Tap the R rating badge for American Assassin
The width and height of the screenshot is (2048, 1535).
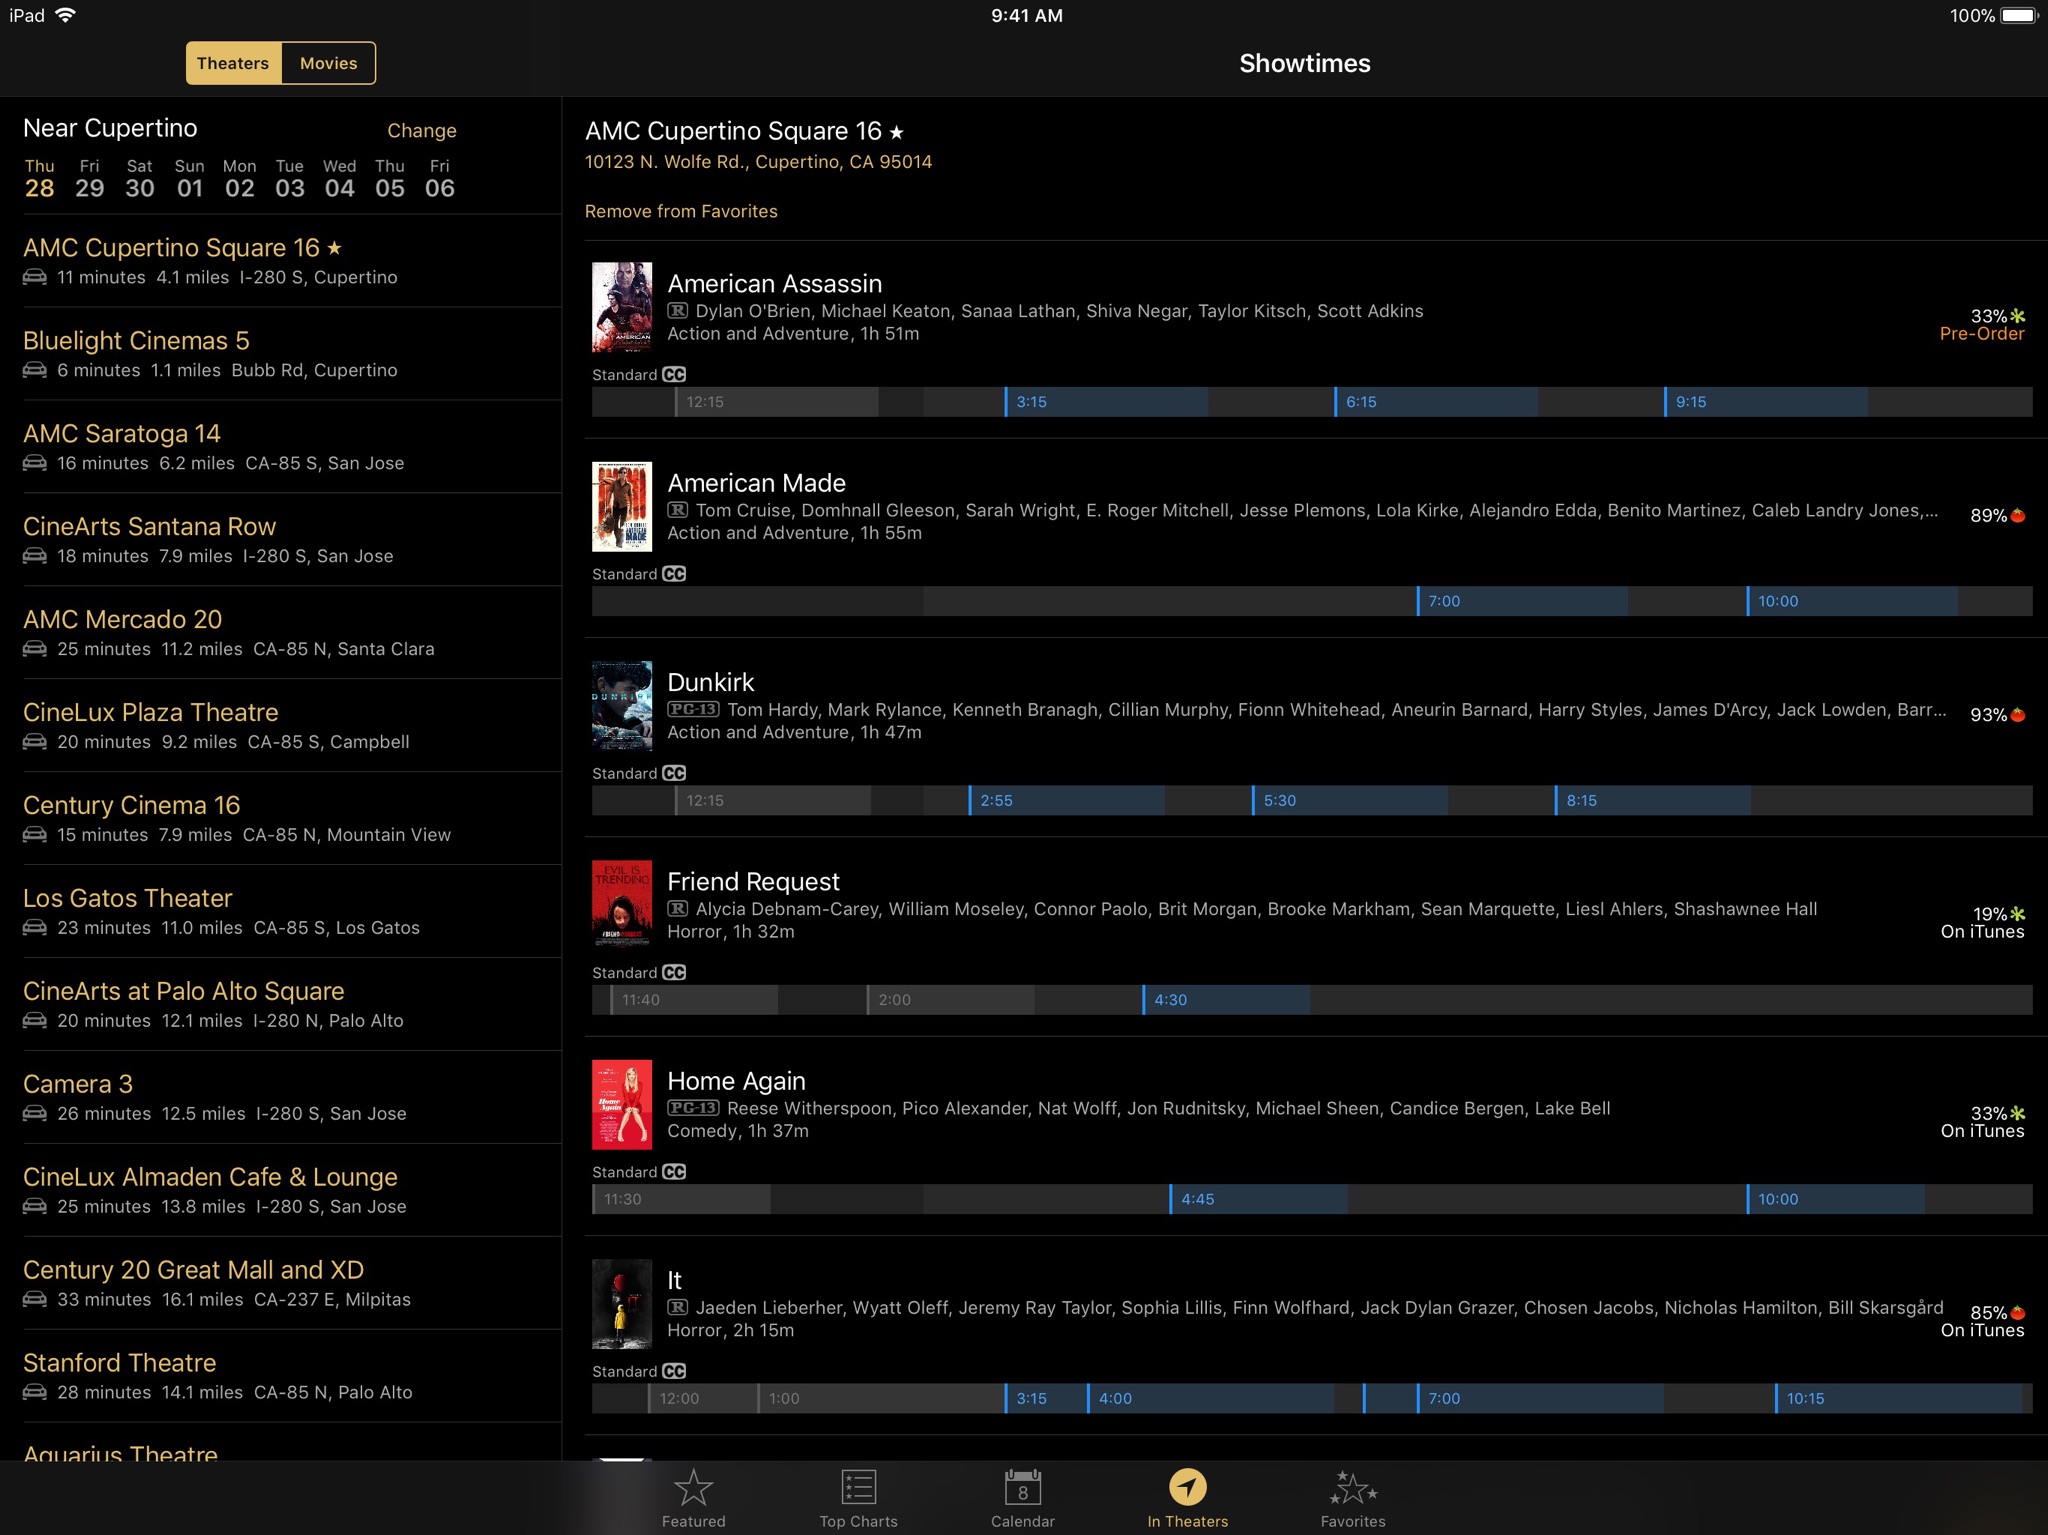678,311
